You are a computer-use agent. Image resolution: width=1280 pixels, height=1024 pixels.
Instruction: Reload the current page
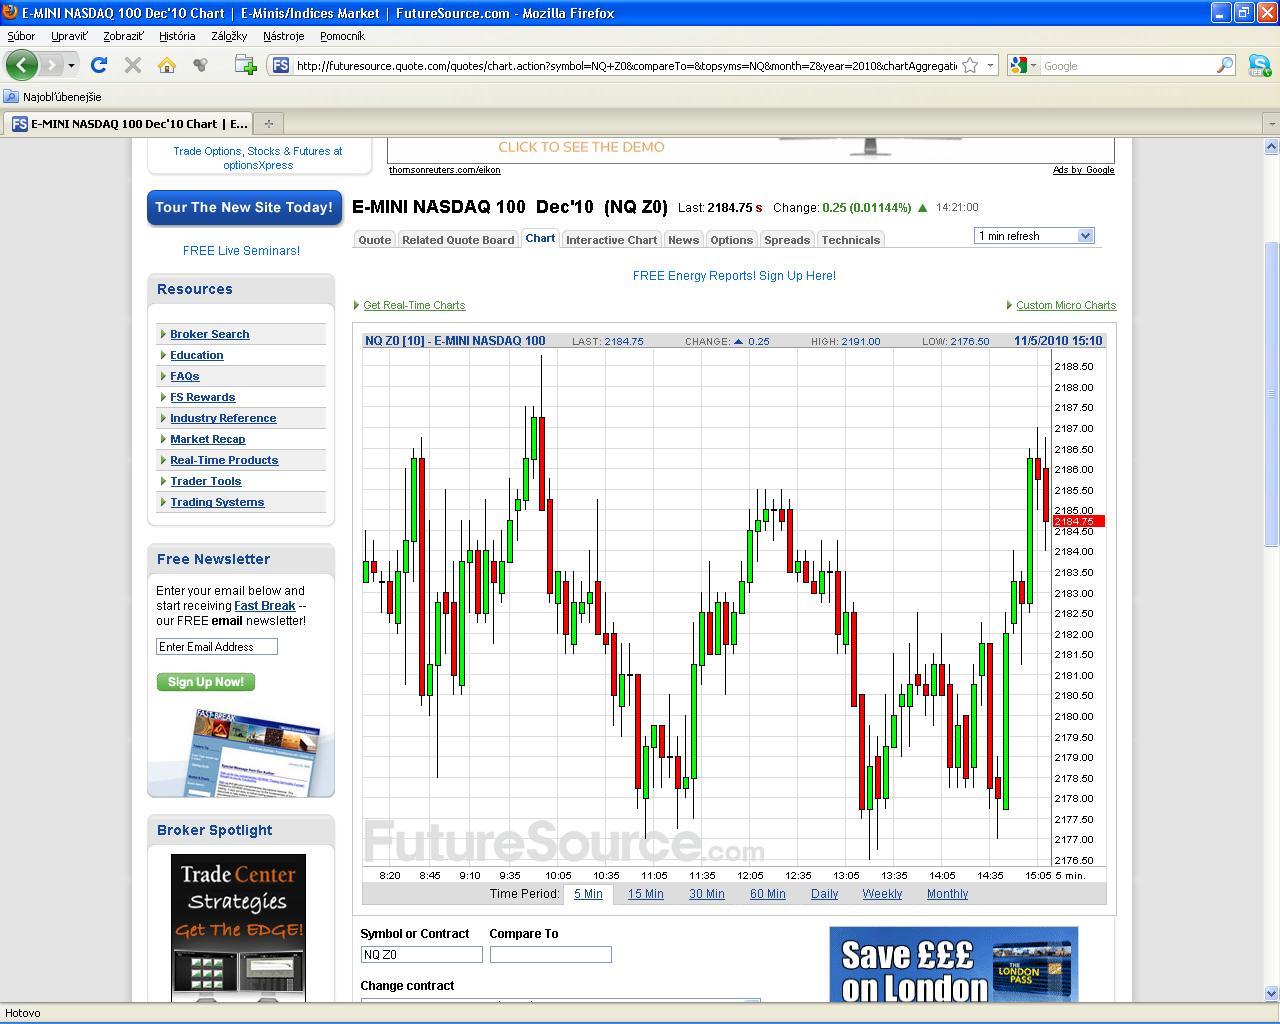(x=98, y=66)
